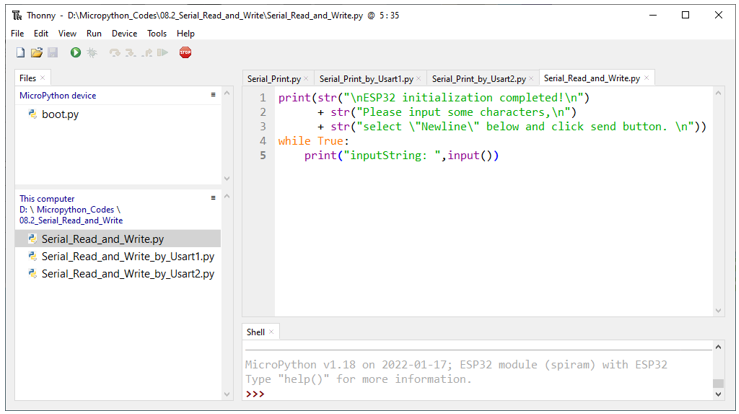Switch to the Serial_Print_by_Usart2.py tab

[x=479, y=79]
